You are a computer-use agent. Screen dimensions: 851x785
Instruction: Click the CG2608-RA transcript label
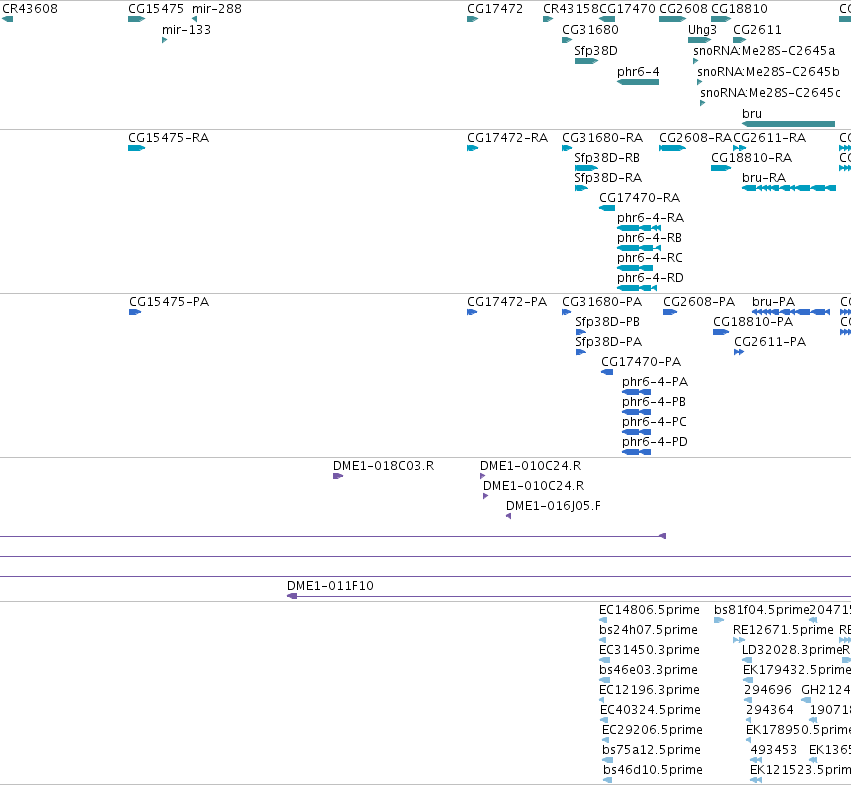(695, 138)
